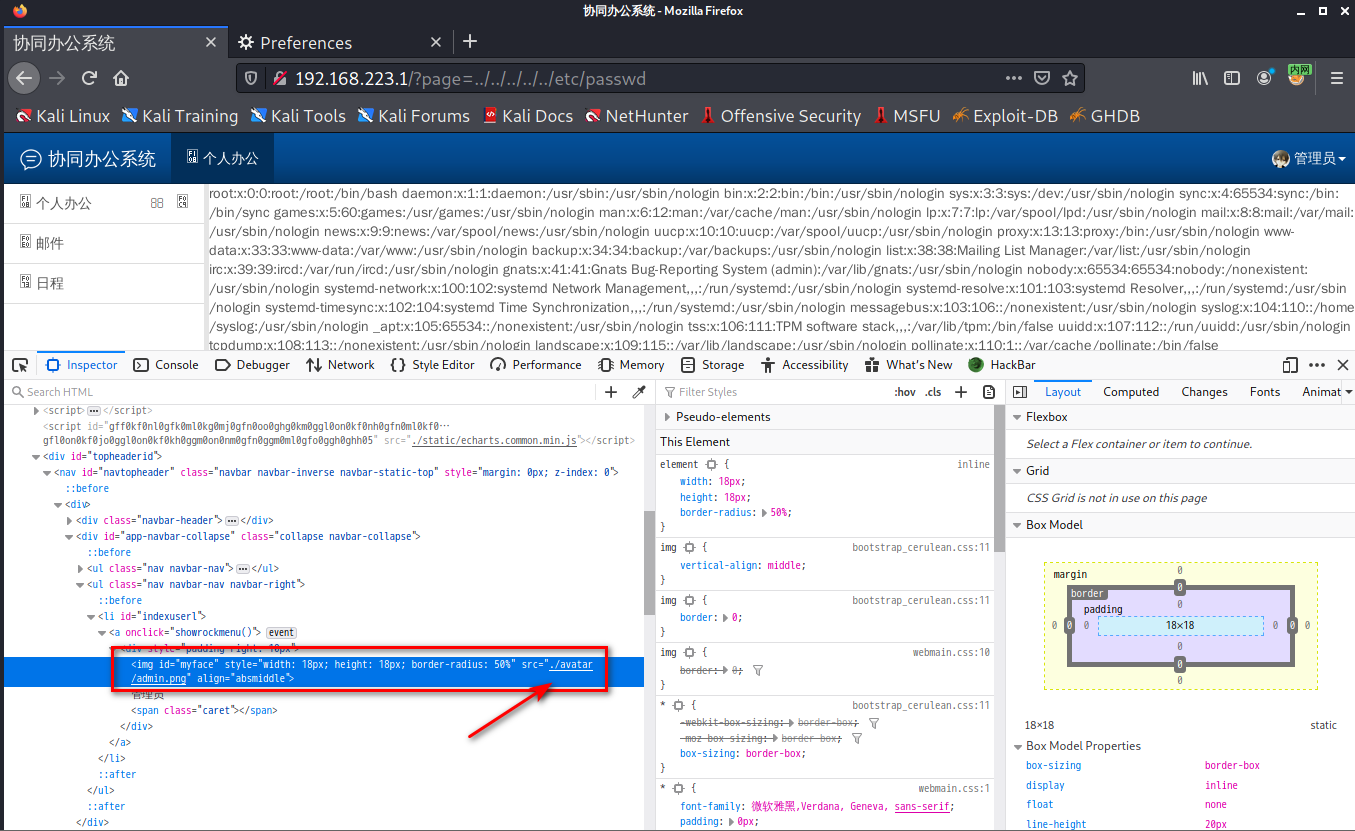The width and height of the screenshot is (1355, 831).
Task: Open the Exploit-DB bookmark
Action: (1004, 116)
